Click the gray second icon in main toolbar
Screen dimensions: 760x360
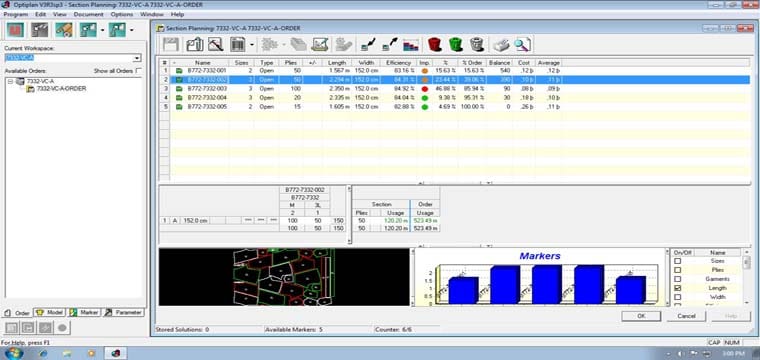click(x=40, y=30)
